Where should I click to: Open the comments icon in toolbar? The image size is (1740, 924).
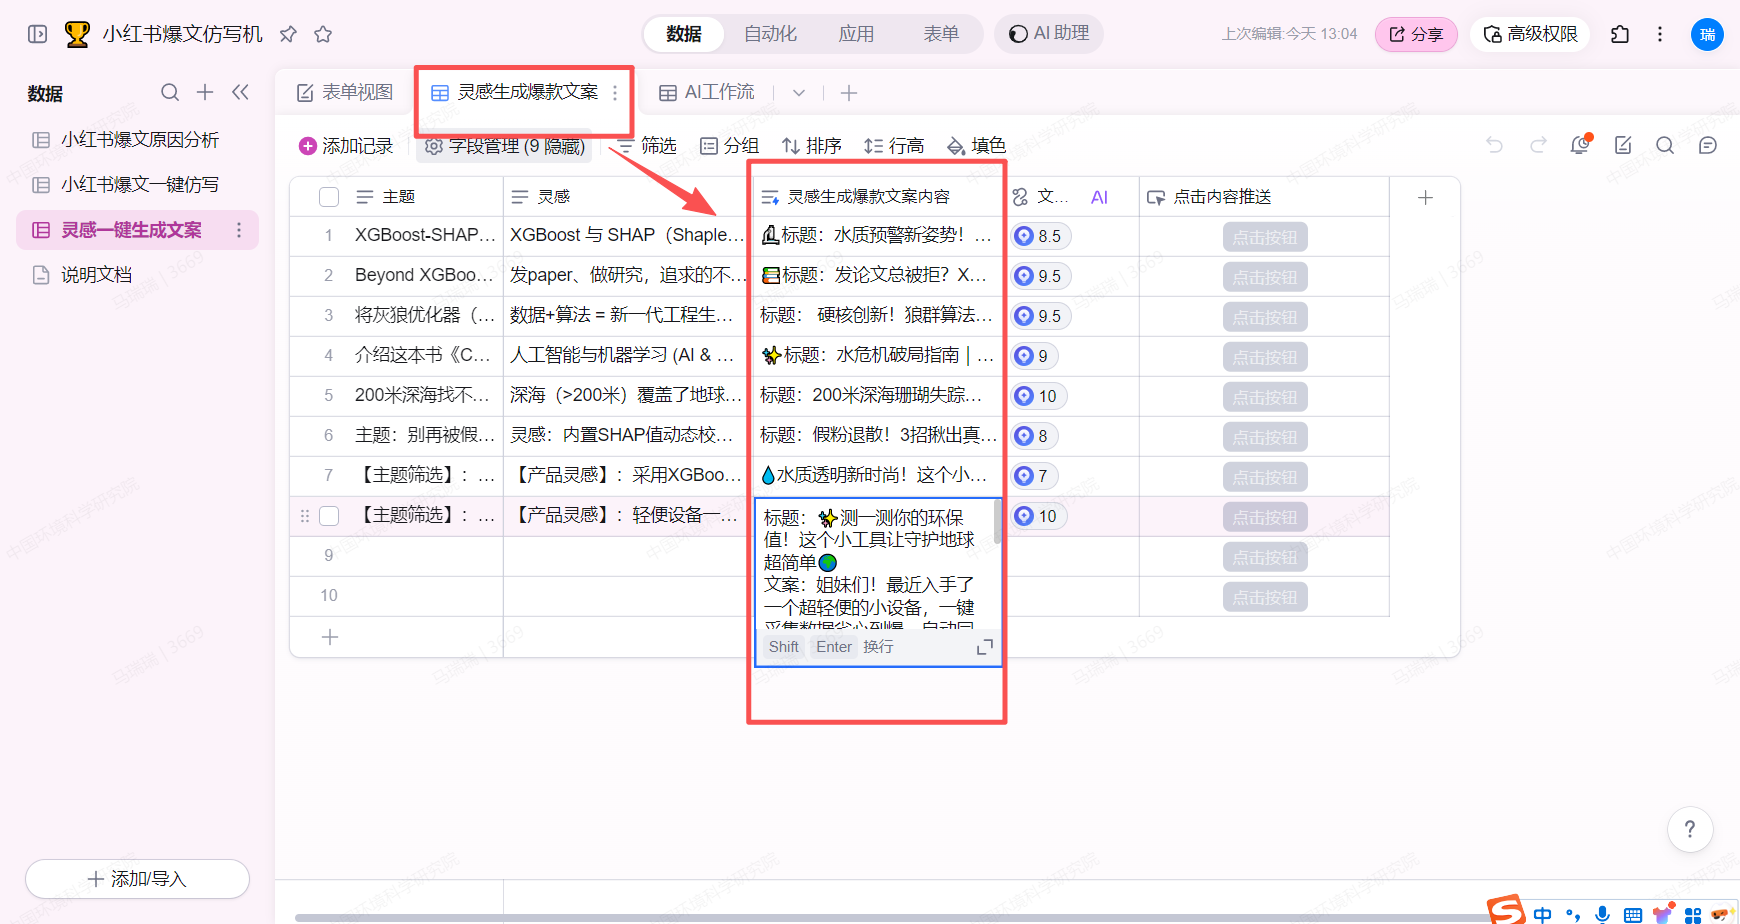click(1708, 146)
